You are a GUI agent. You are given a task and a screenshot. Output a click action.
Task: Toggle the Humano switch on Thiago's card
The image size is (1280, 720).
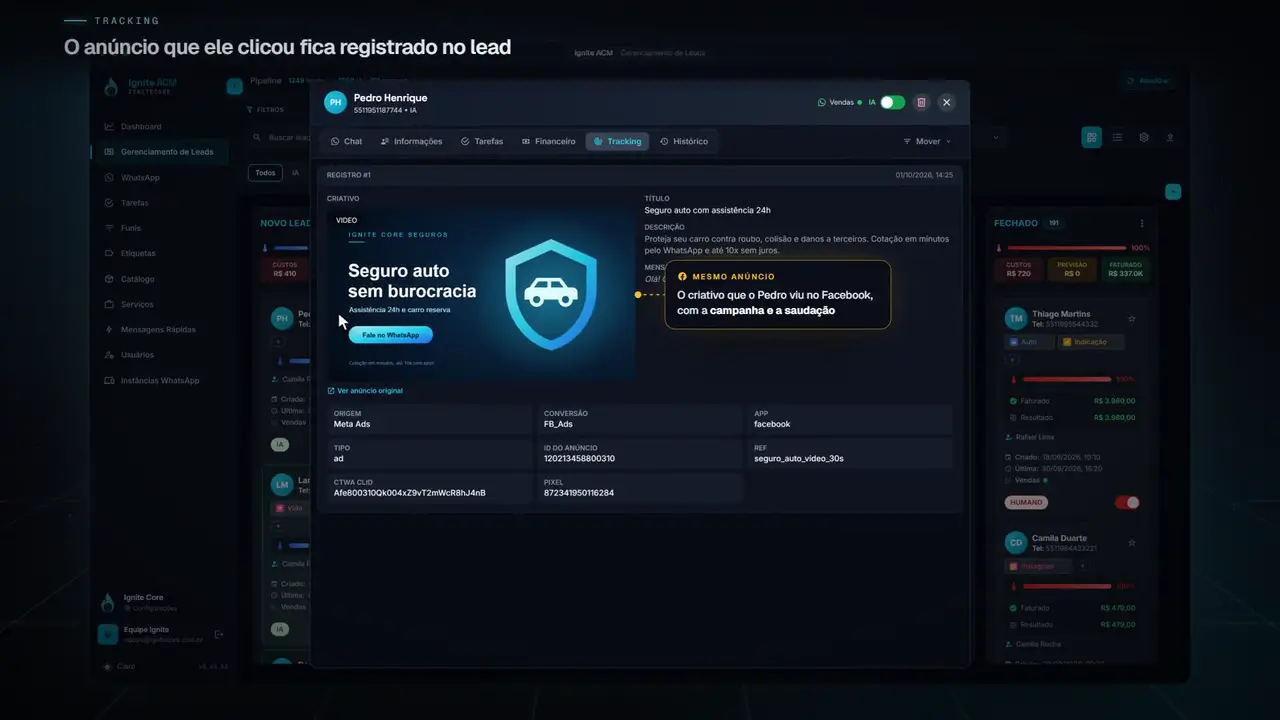[1127, 503]
